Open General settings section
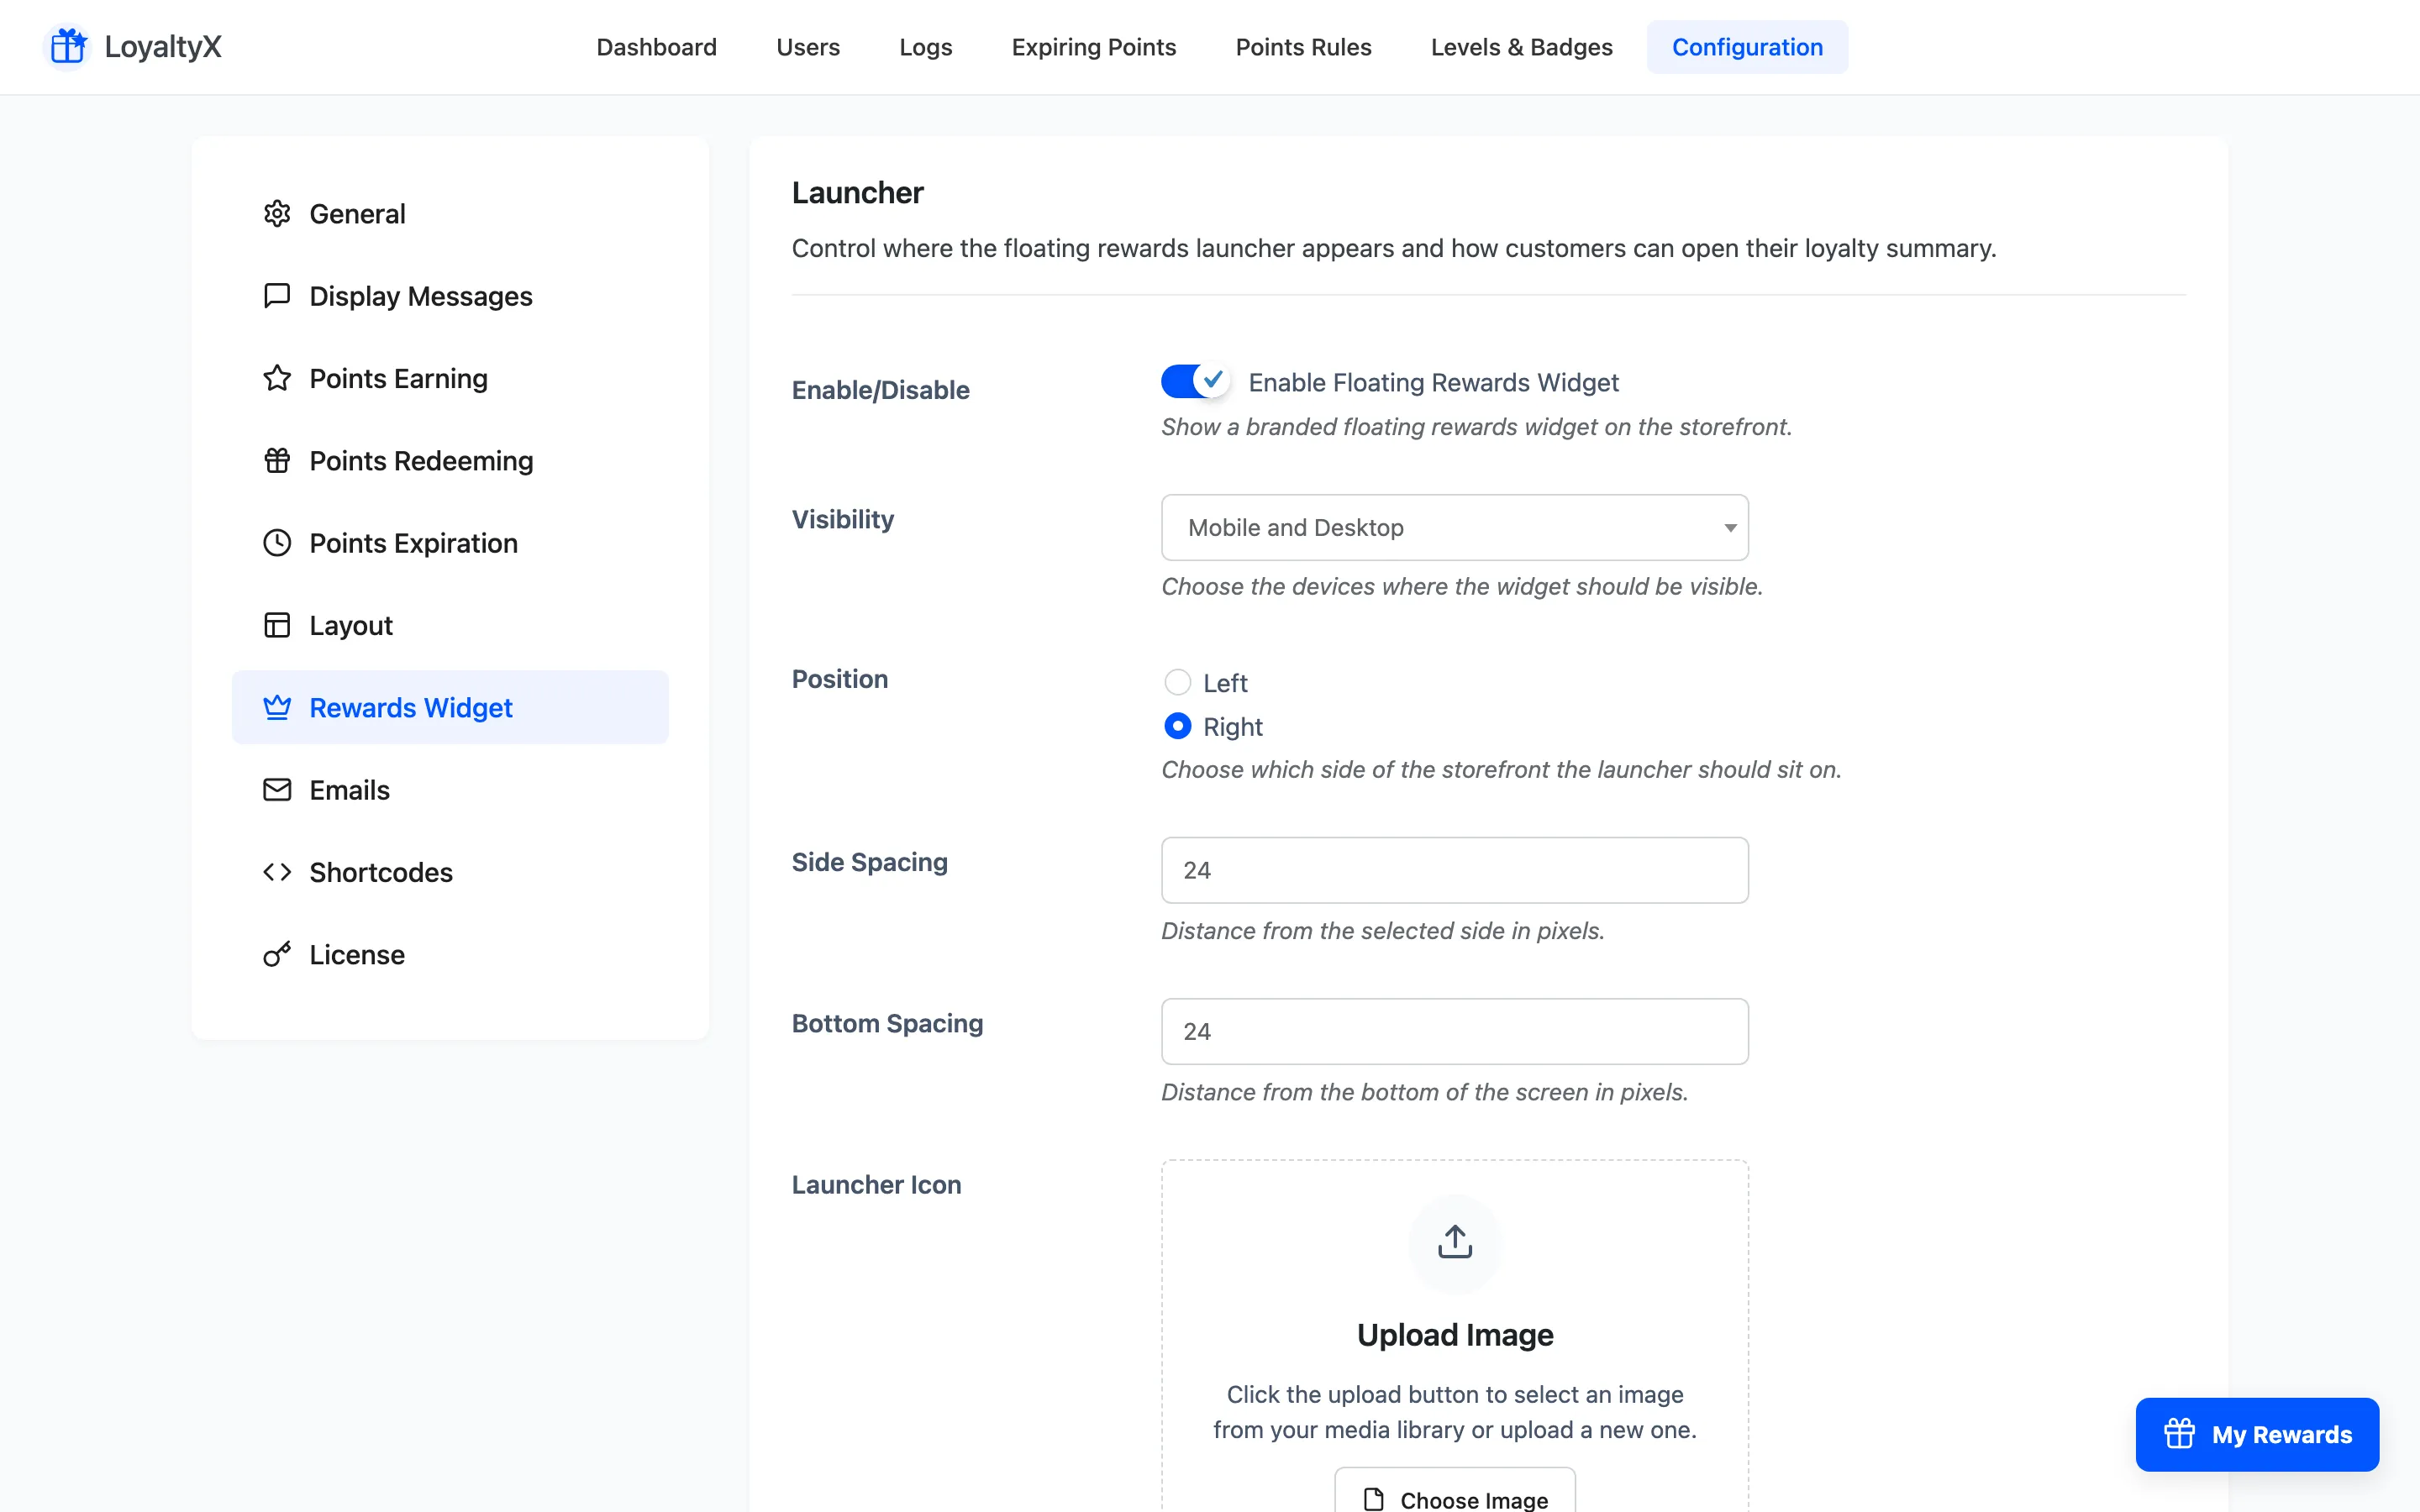The width and height of the screenshot is (2420, 1512). tap(450, 214)
